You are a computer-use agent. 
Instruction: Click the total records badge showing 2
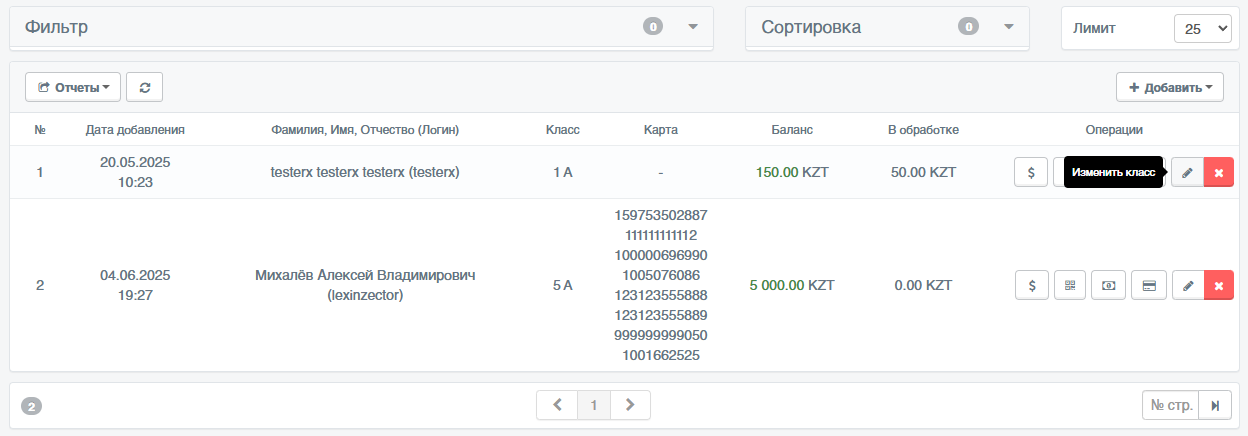pos(32,407)
